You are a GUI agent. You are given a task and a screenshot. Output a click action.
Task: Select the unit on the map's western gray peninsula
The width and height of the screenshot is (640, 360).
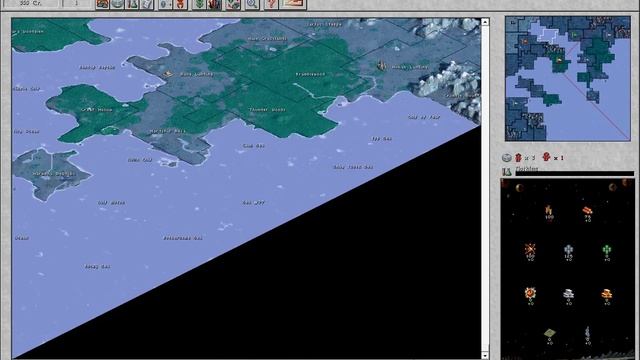pos(167,73)
